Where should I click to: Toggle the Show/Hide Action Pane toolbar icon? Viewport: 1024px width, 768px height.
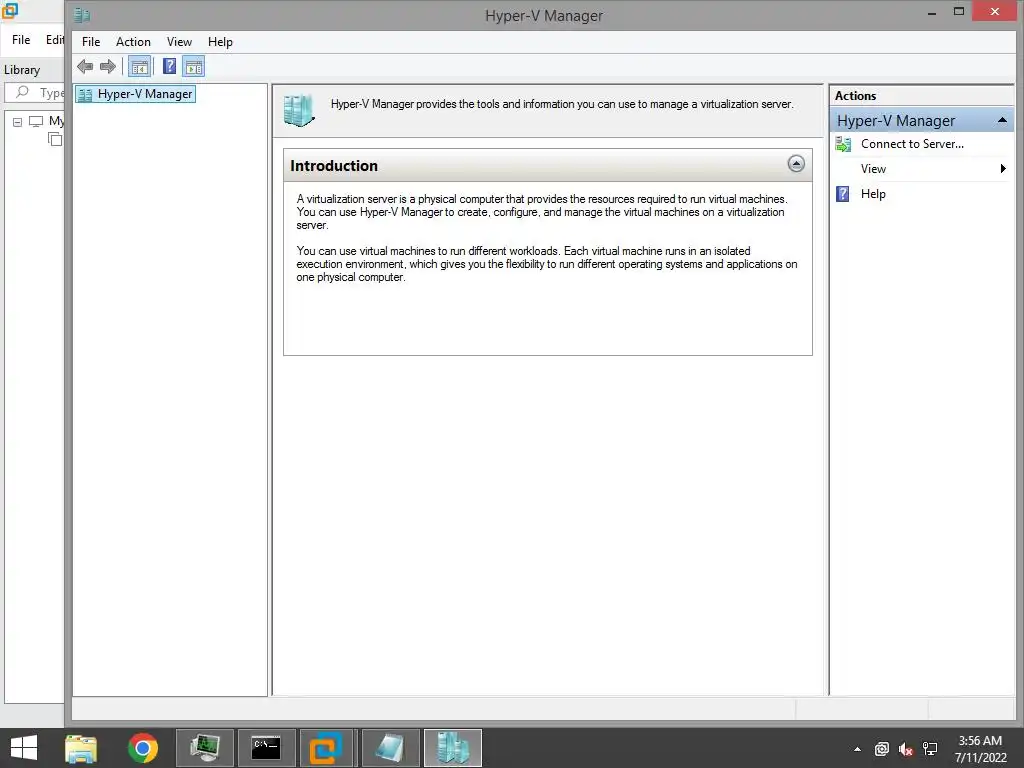[x=194, y=66]
